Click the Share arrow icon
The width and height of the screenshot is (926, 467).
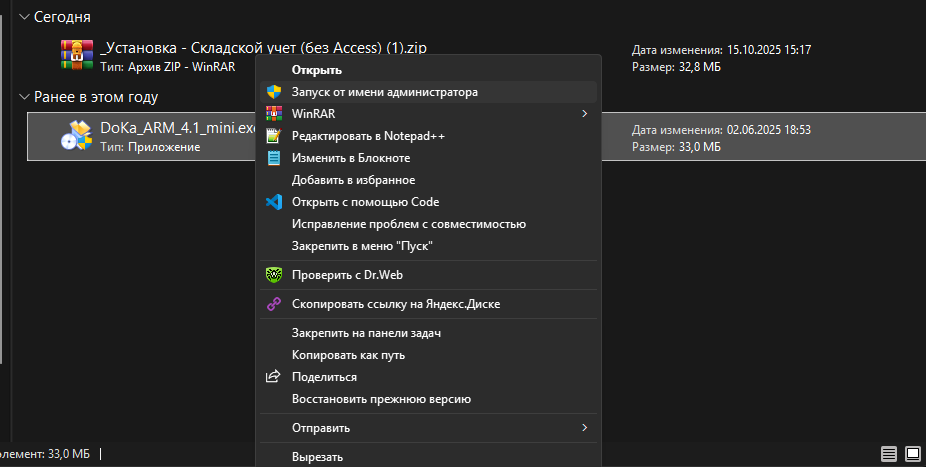point(273,376)
